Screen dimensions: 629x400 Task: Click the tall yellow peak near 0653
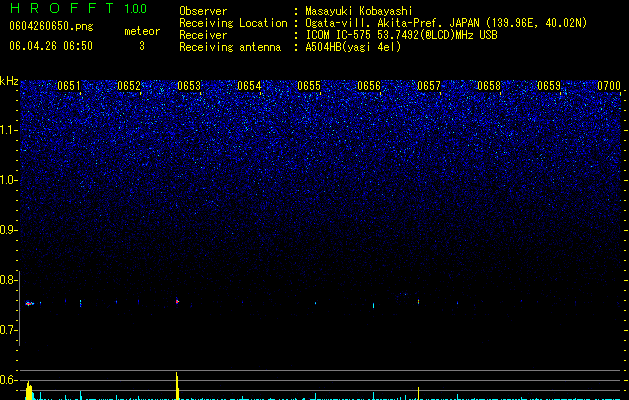click(177, 386)
